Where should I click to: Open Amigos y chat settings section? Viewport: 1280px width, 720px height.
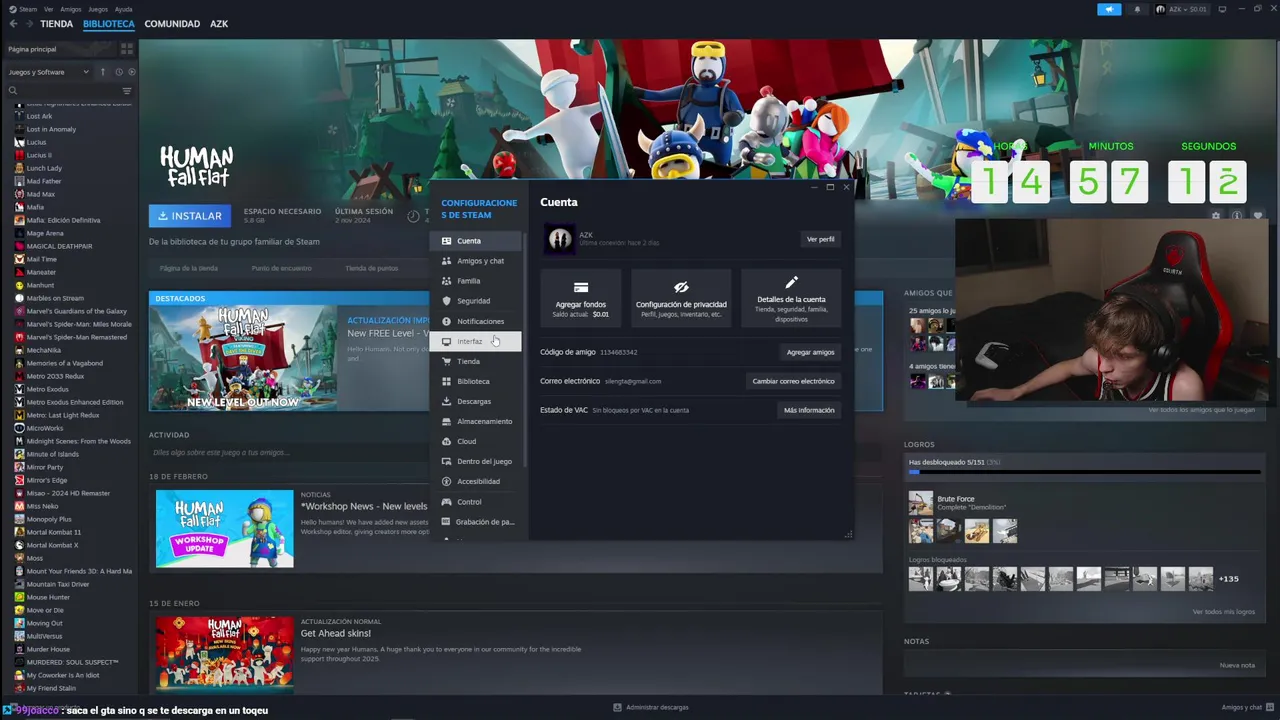tap(476, 261)
